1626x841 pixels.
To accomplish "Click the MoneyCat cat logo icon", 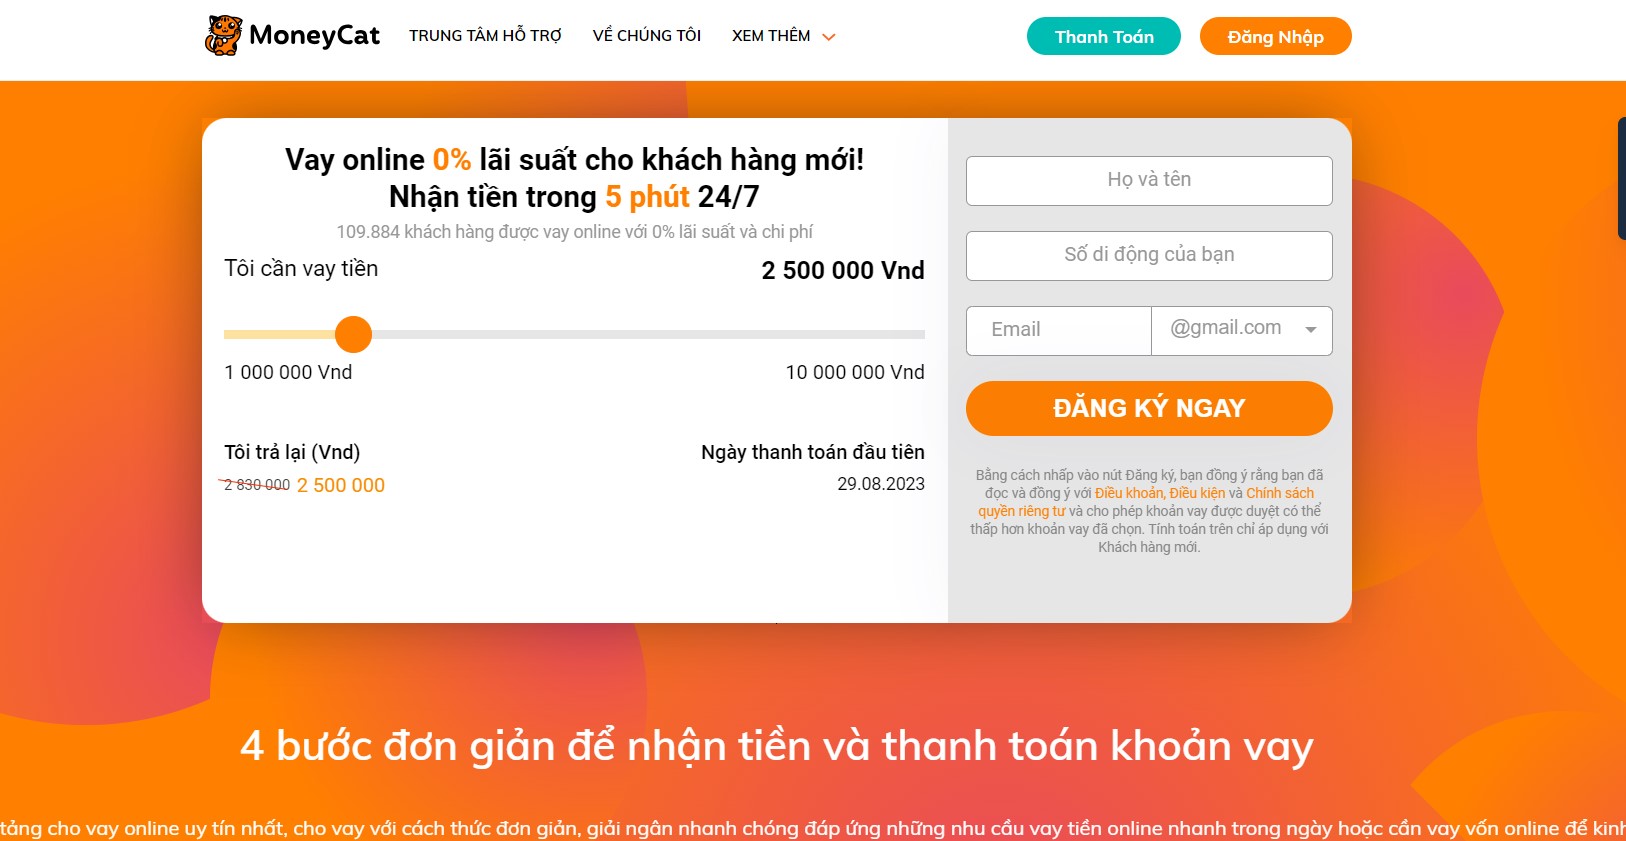I will [x=224, y=35].
